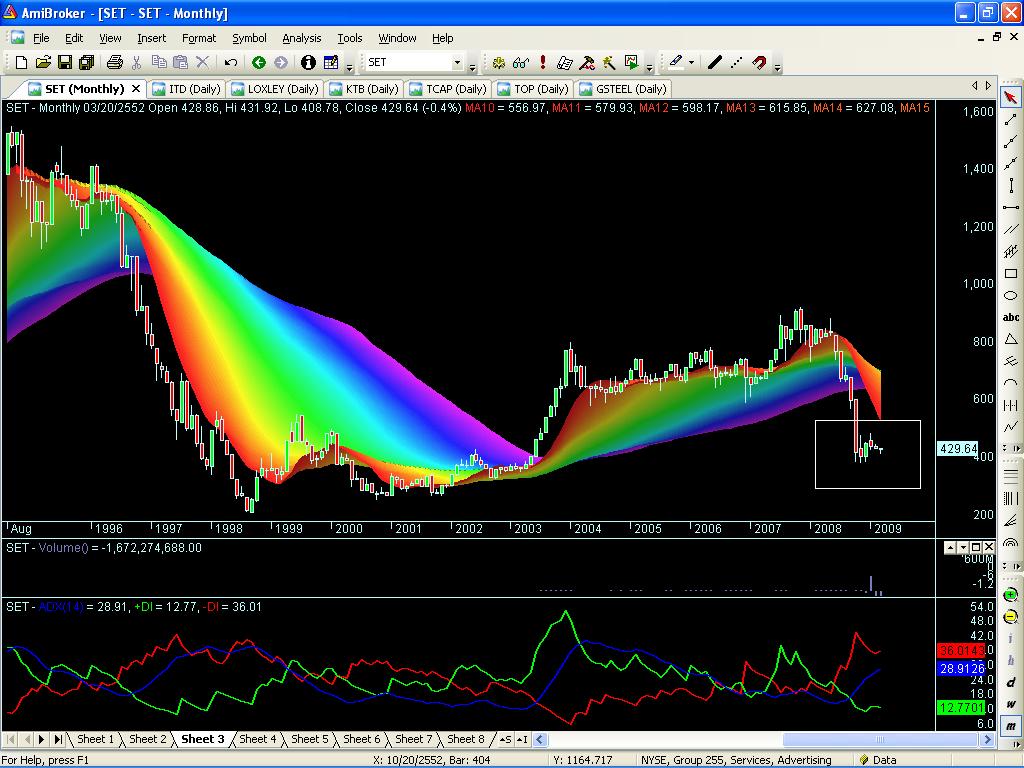Close the SET (Monthly) tab
Screen dimensions: 1024x768
pos(136,89)
